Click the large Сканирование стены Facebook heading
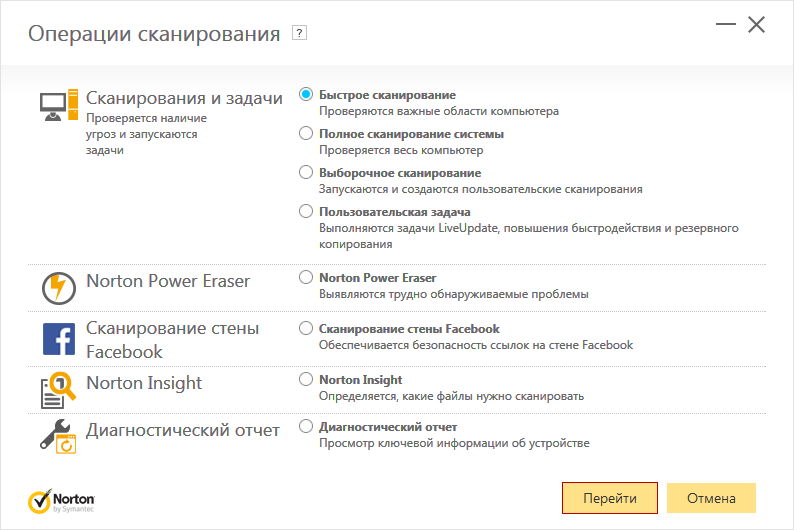794x530 pixels. (x=172, y=340)
